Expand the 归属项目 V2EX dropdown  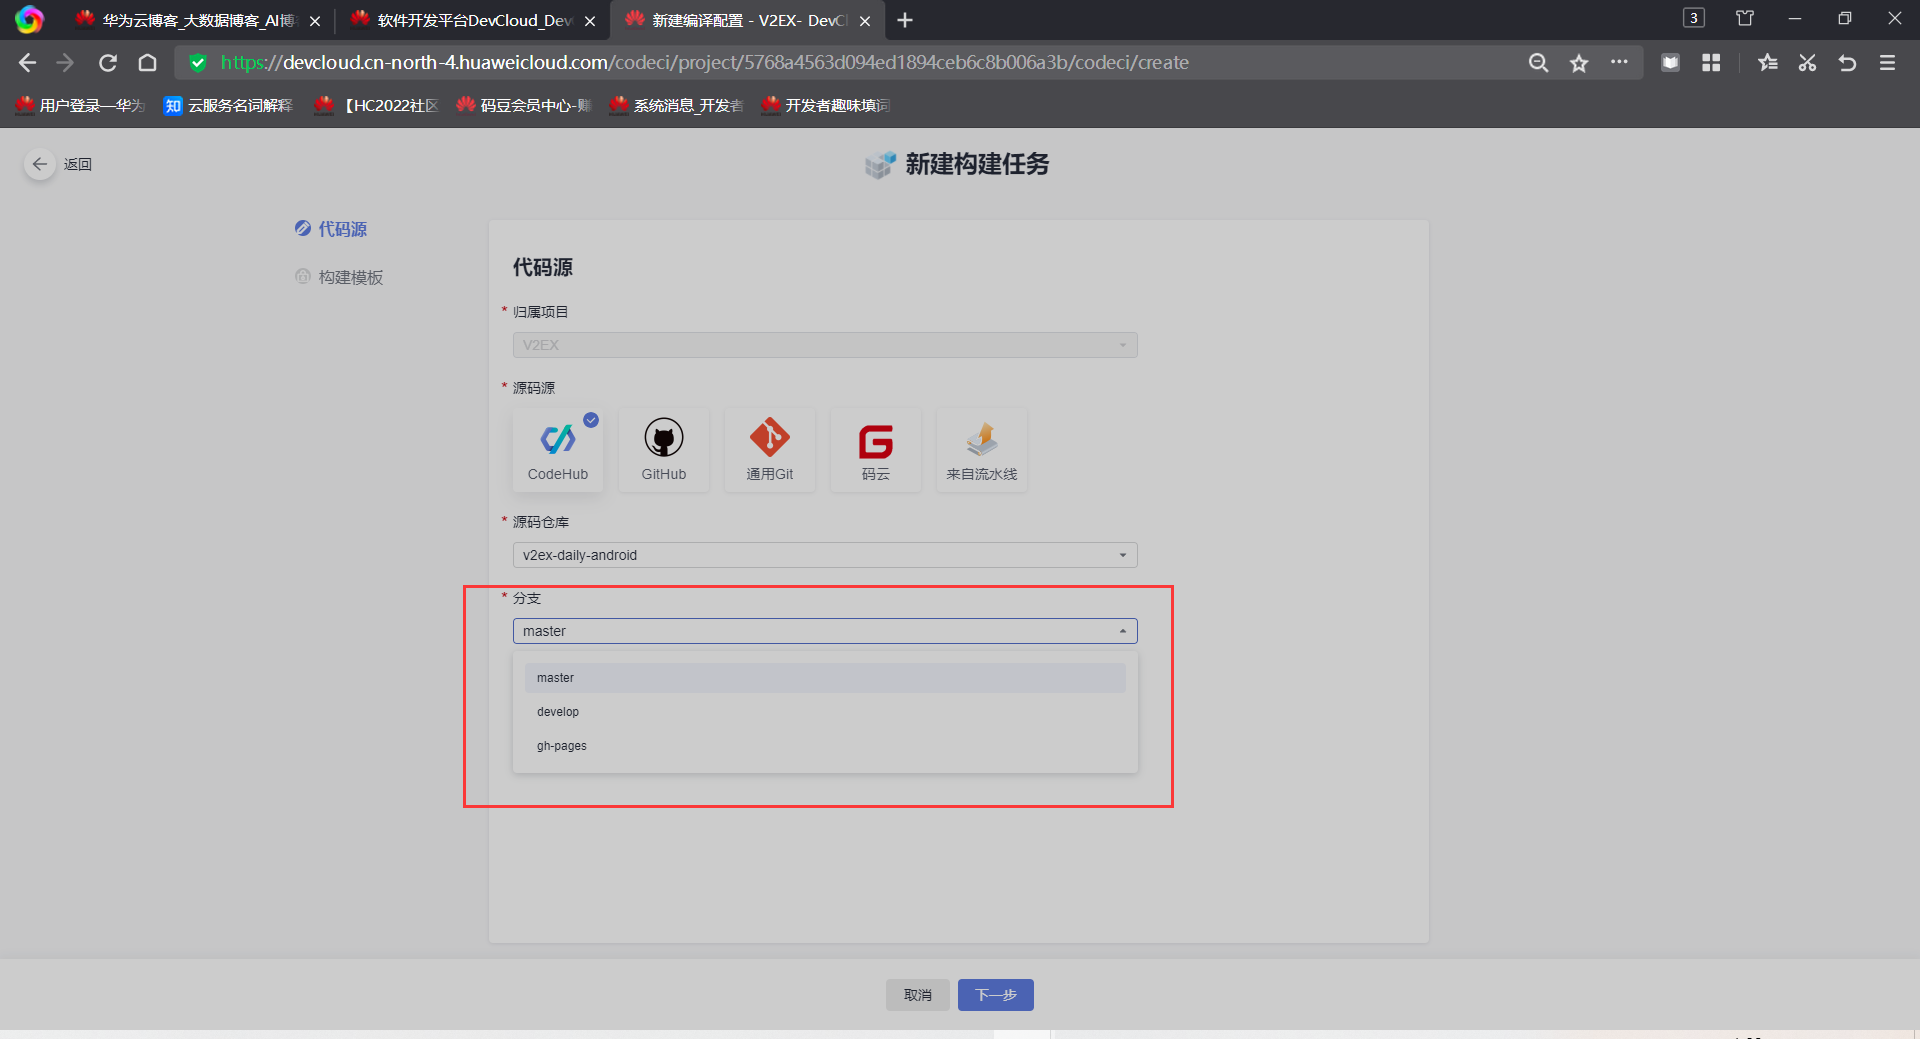coord(825,345)
